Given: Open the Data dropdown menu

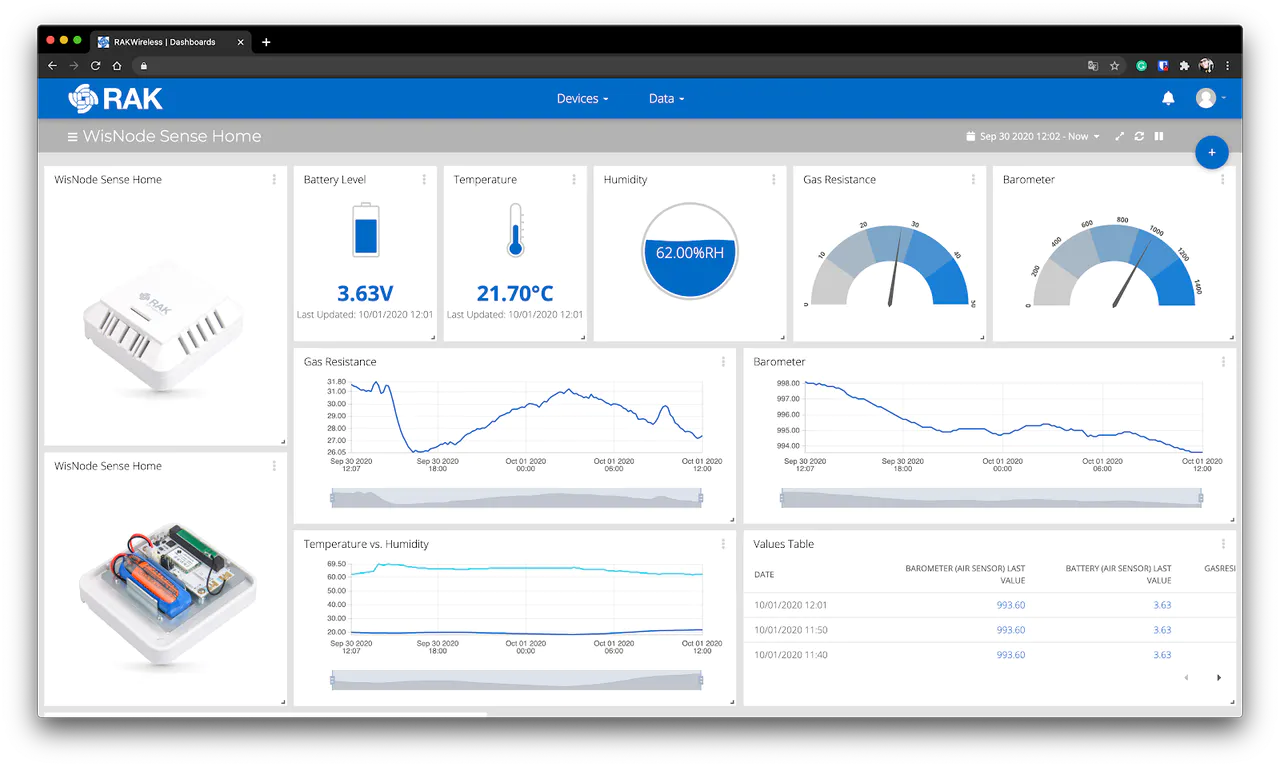Looking at the screenshot, I should [x=666, y=99].
